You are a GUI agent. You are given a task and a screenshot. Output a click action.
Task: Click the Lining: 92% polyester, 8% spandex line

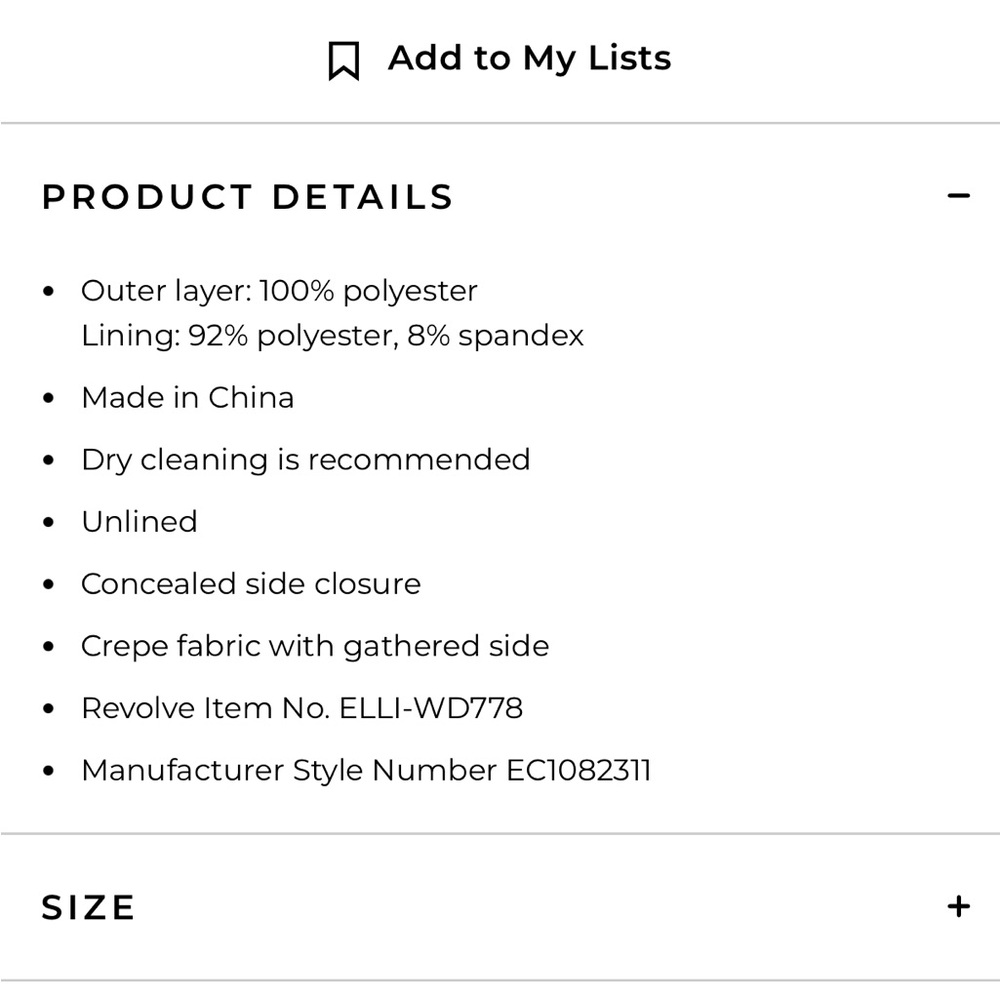pos(332,335)
